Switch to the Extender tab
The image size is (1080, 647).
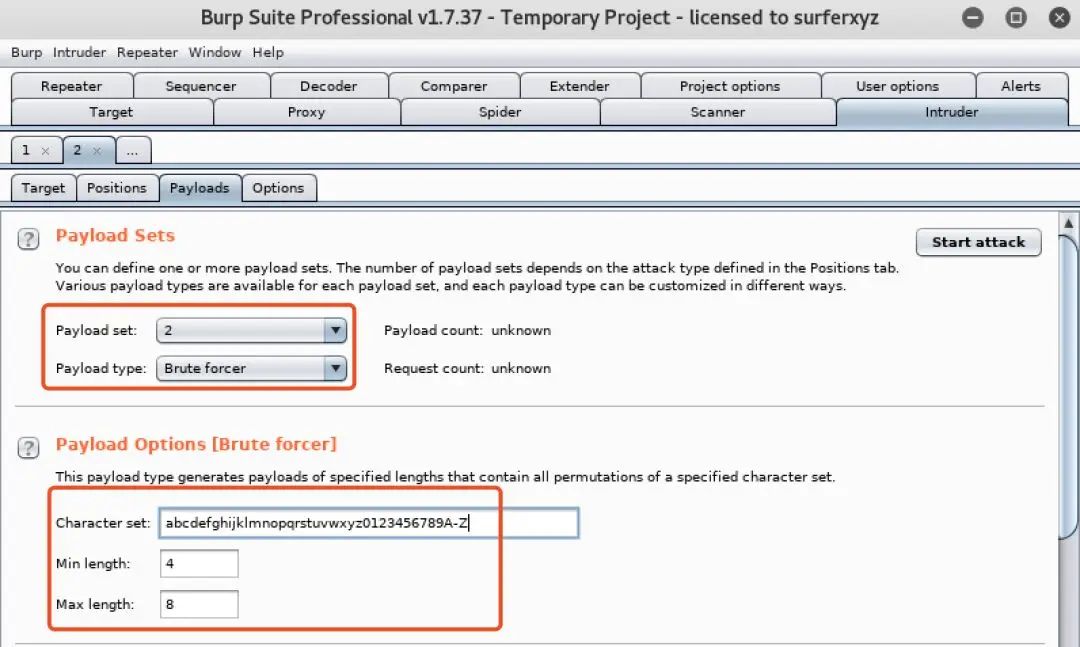(x=579, y=86)
